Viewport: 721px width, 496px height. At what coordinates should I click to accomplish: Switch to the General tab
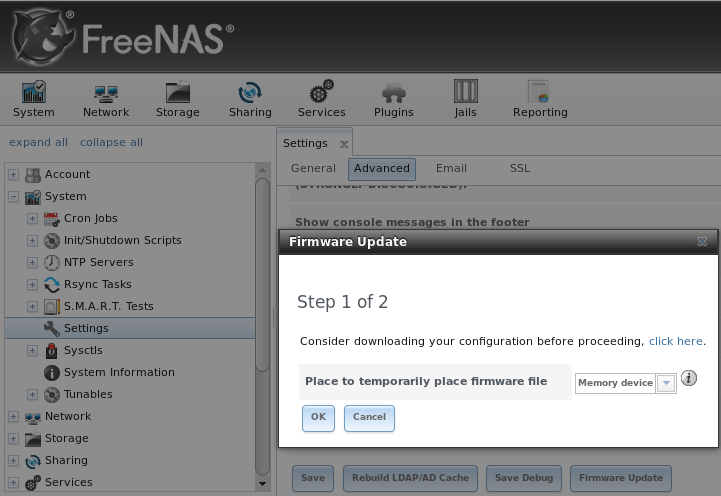coord(313,169)
